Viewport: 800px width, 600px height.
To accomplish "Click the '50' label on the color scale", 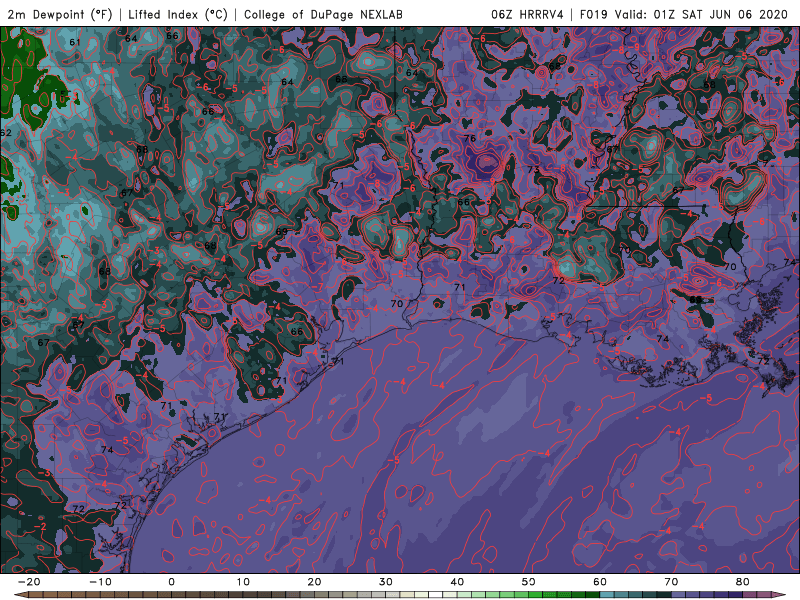I will pos(529,582).
